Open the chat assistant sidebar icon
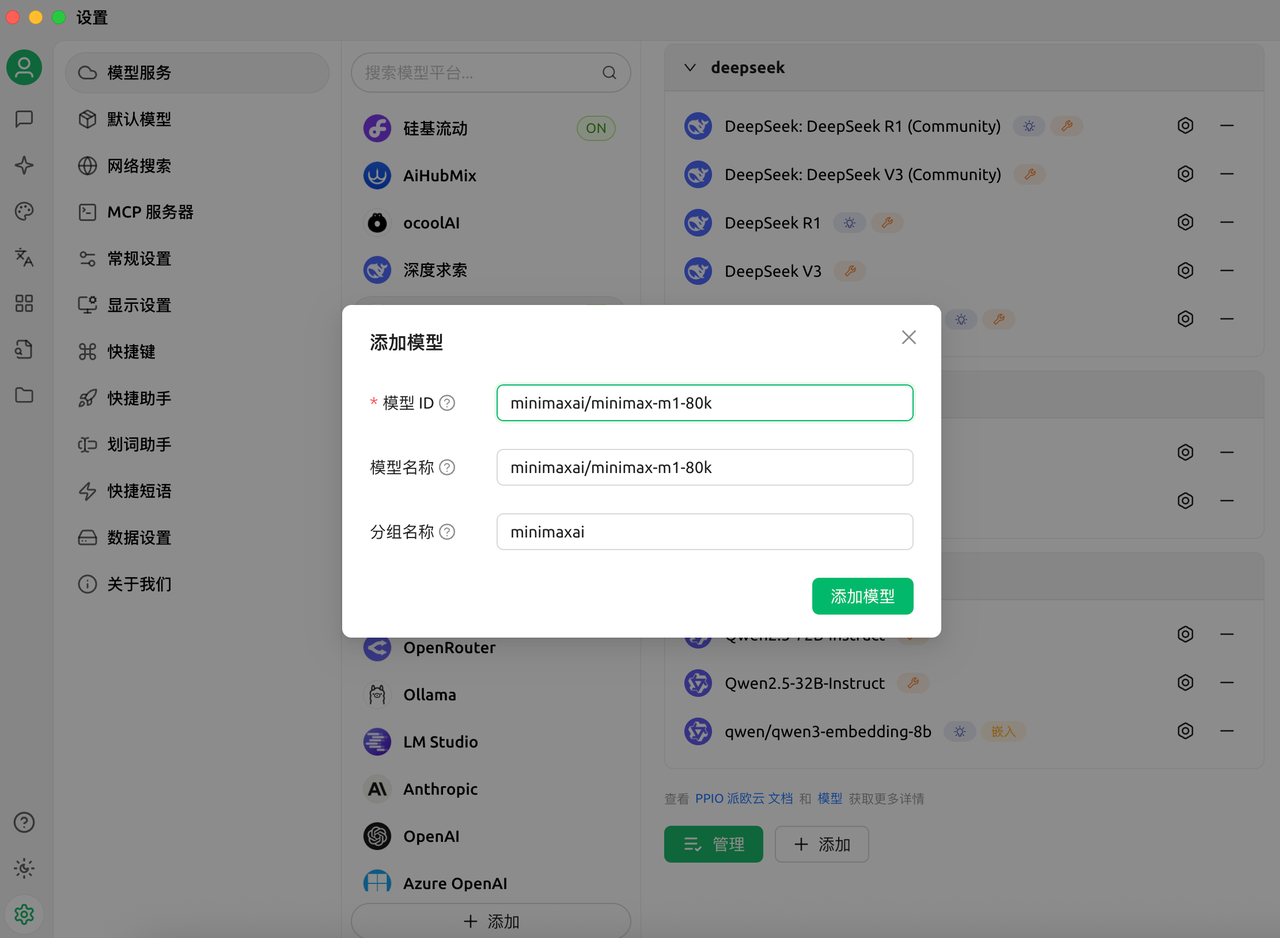Screen dimensions: 1280x938 tap(24, 119)
